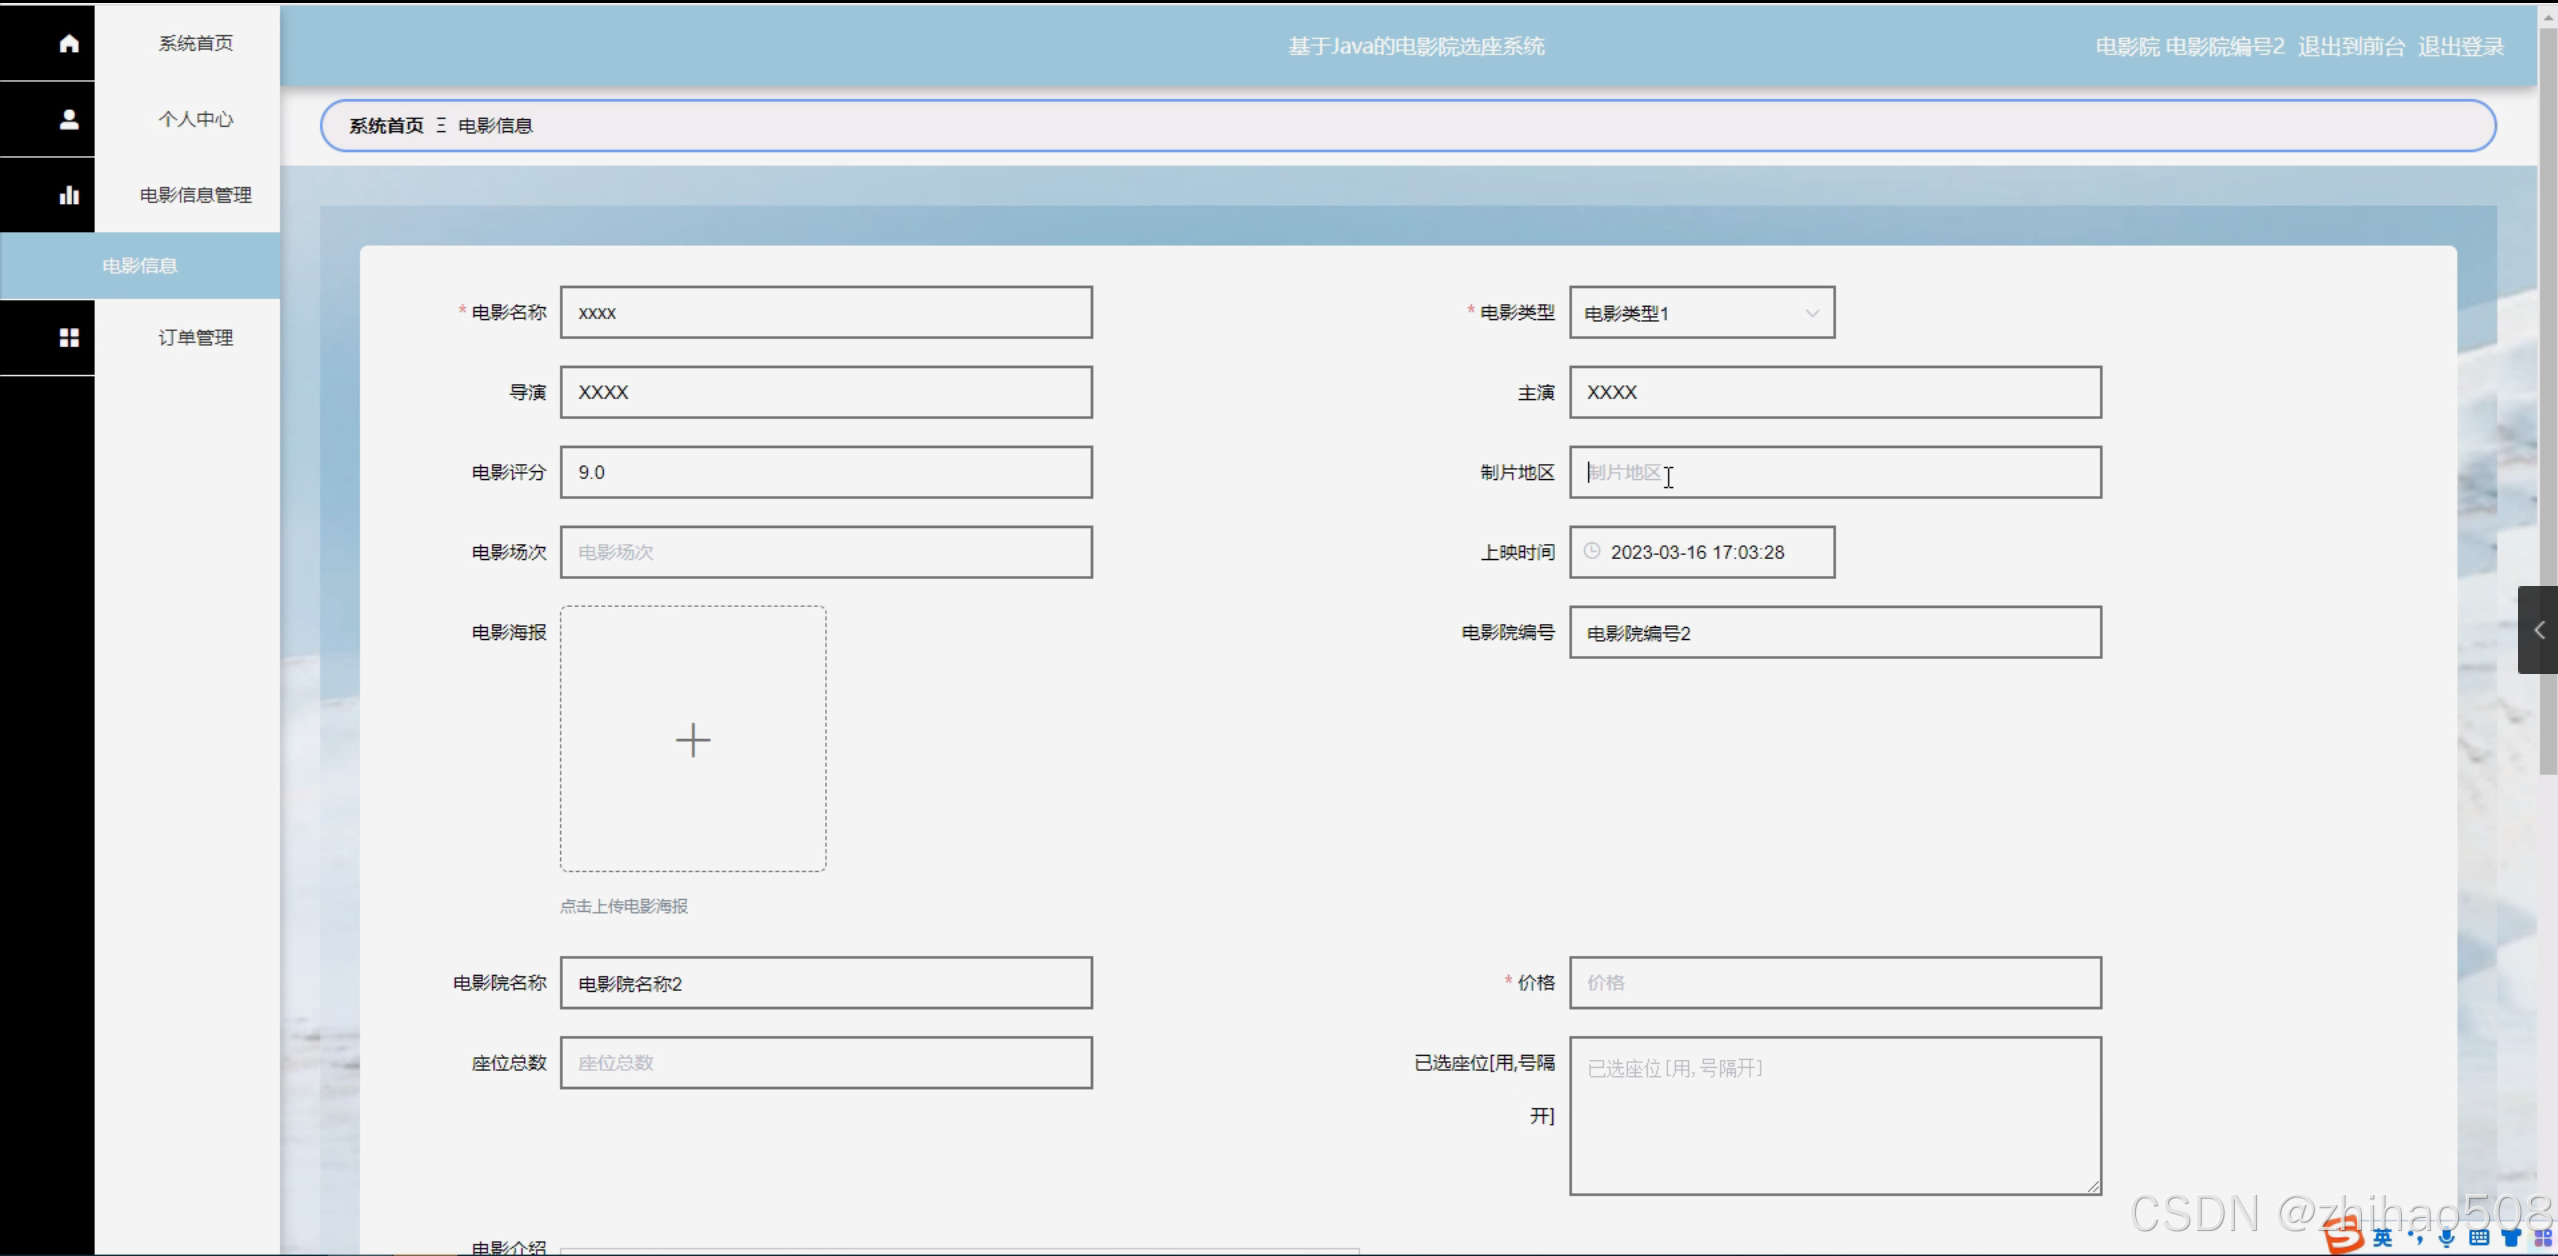Click 退出到前台 link in header
Viewport: 2558px width, 1256px height.
tap(2350, 46)
